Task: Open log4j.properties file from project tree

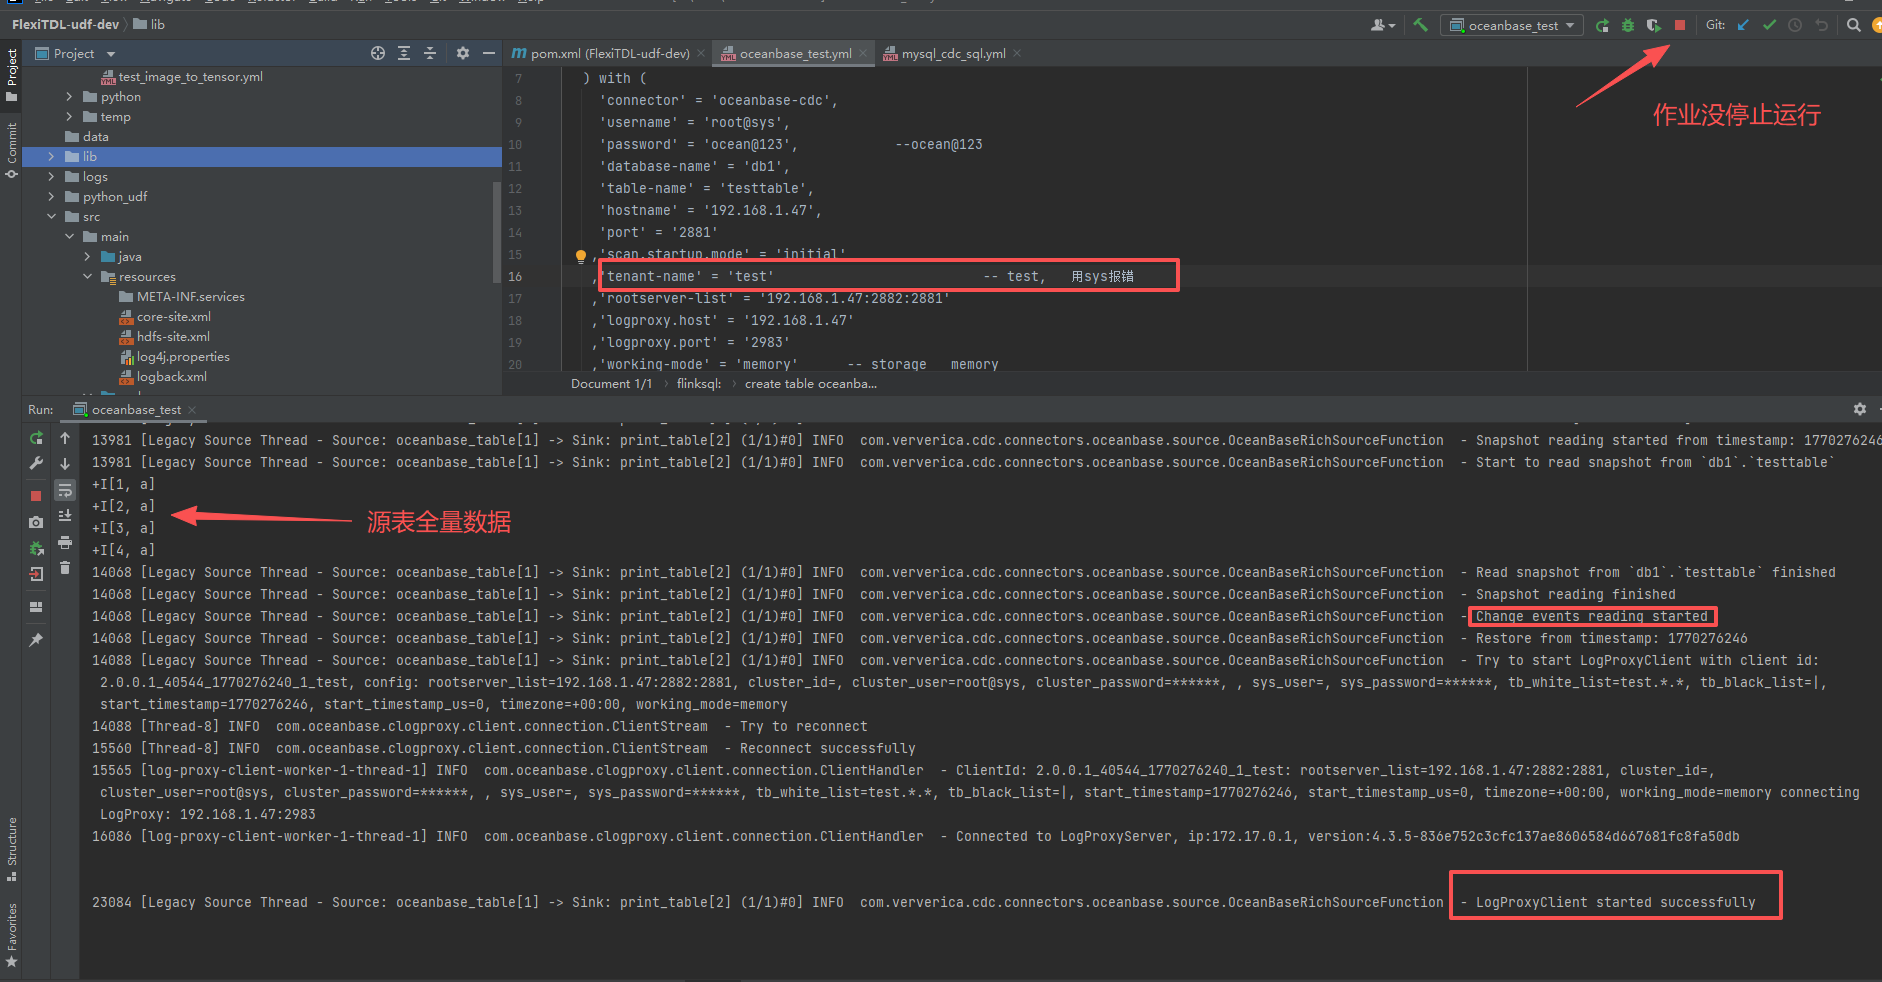Action: coord(183,357)
